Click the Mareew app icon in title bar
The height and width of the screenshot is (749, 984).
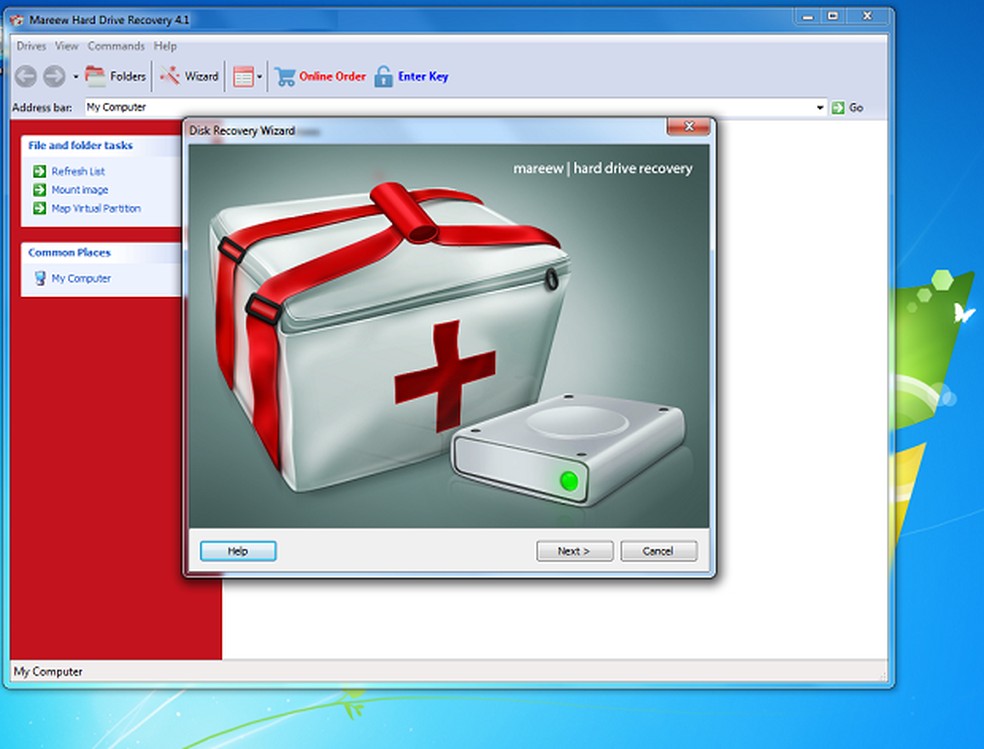(x=16, y=20)
